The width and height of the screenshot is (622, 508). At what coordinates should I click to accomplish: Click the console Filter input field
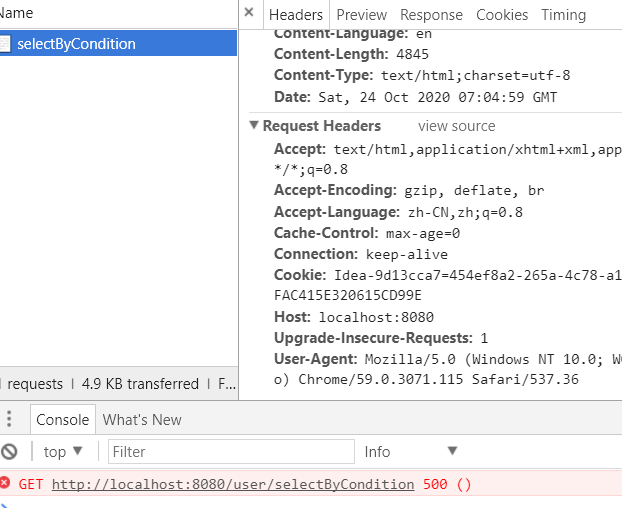click(x=231, y=452)
